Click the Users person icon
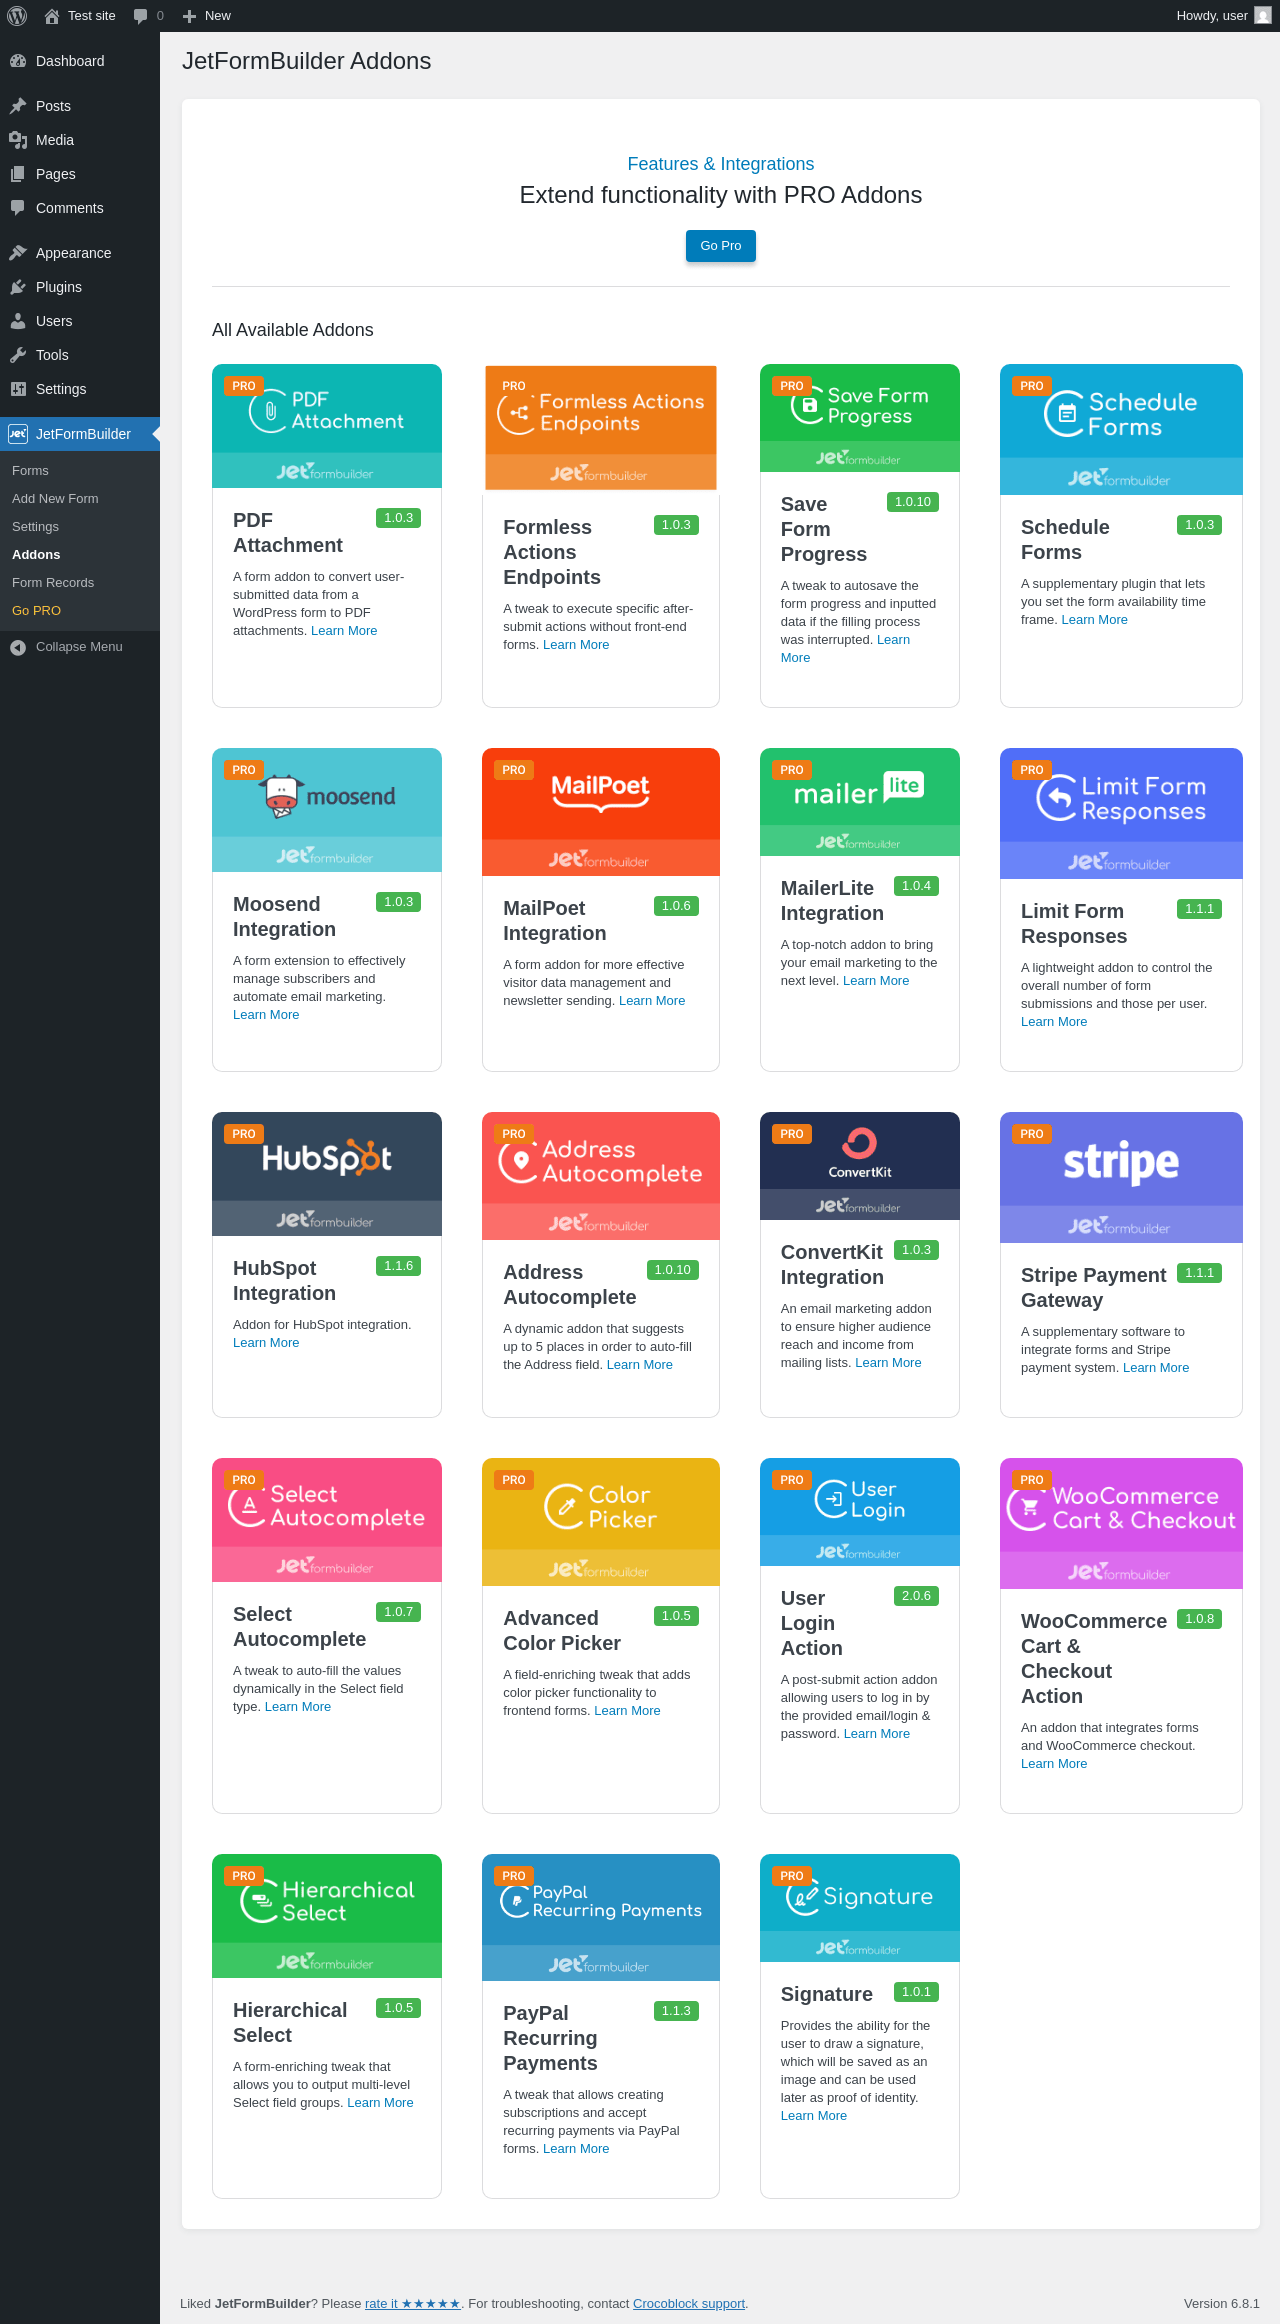 click(x=18, y=321)
